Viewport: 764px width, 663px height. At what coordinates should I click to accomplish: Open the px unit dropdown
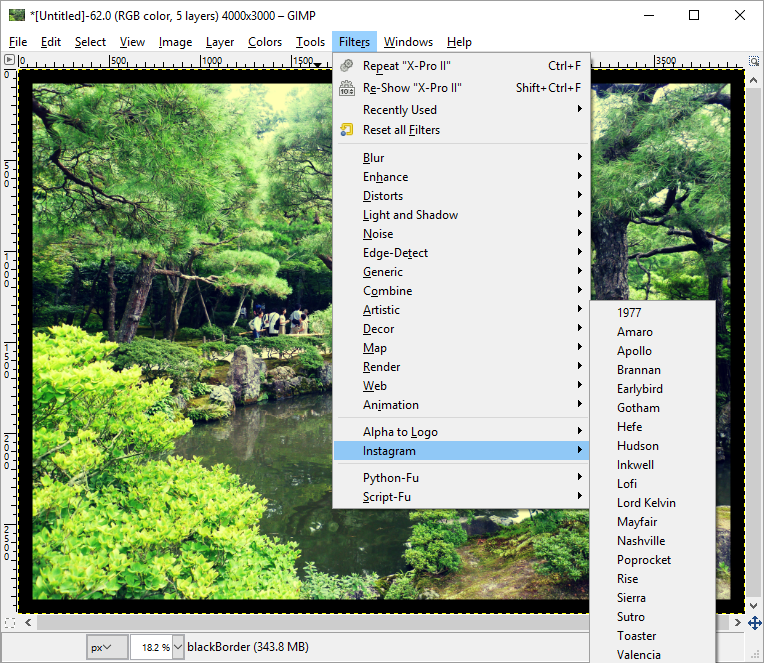[107, 647]
